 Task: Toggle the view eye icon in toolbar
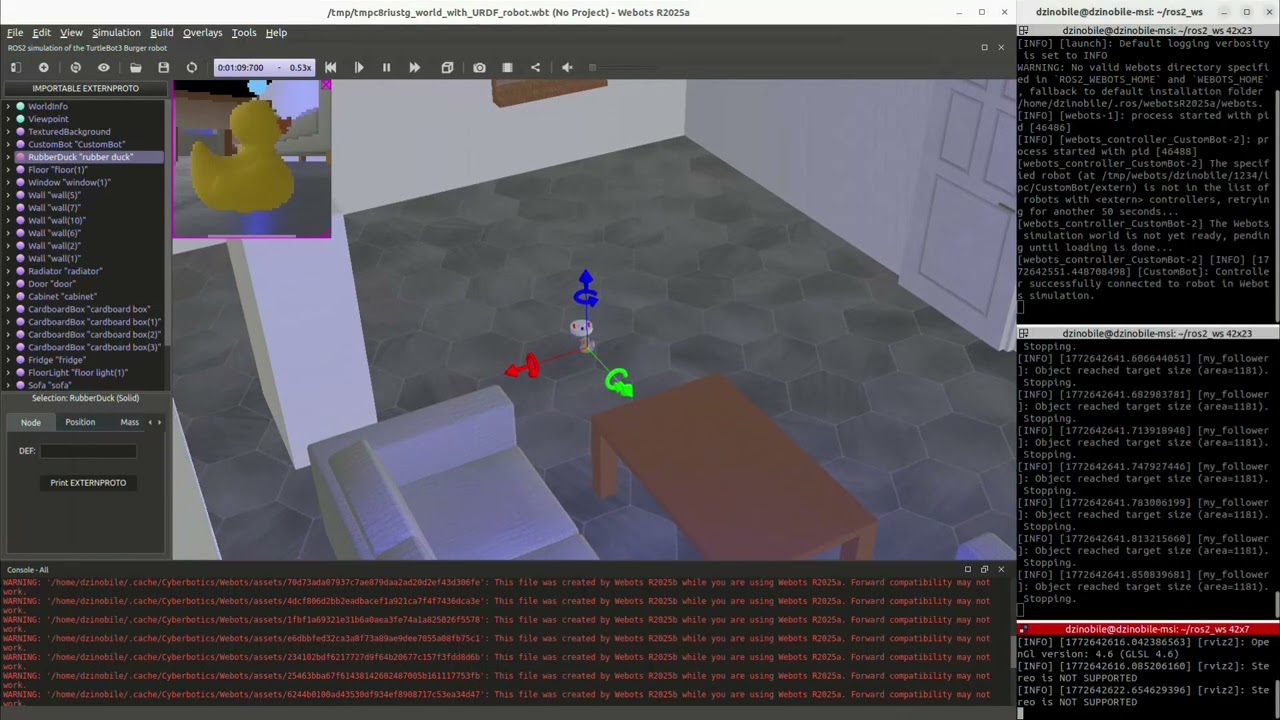point(103,67)
